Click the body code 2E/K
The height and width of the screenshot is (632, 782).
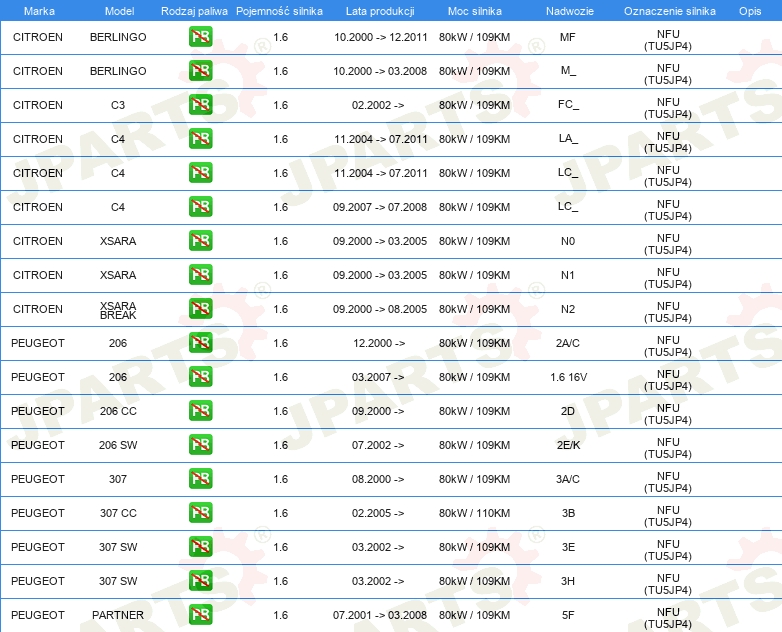coord(569,445)
